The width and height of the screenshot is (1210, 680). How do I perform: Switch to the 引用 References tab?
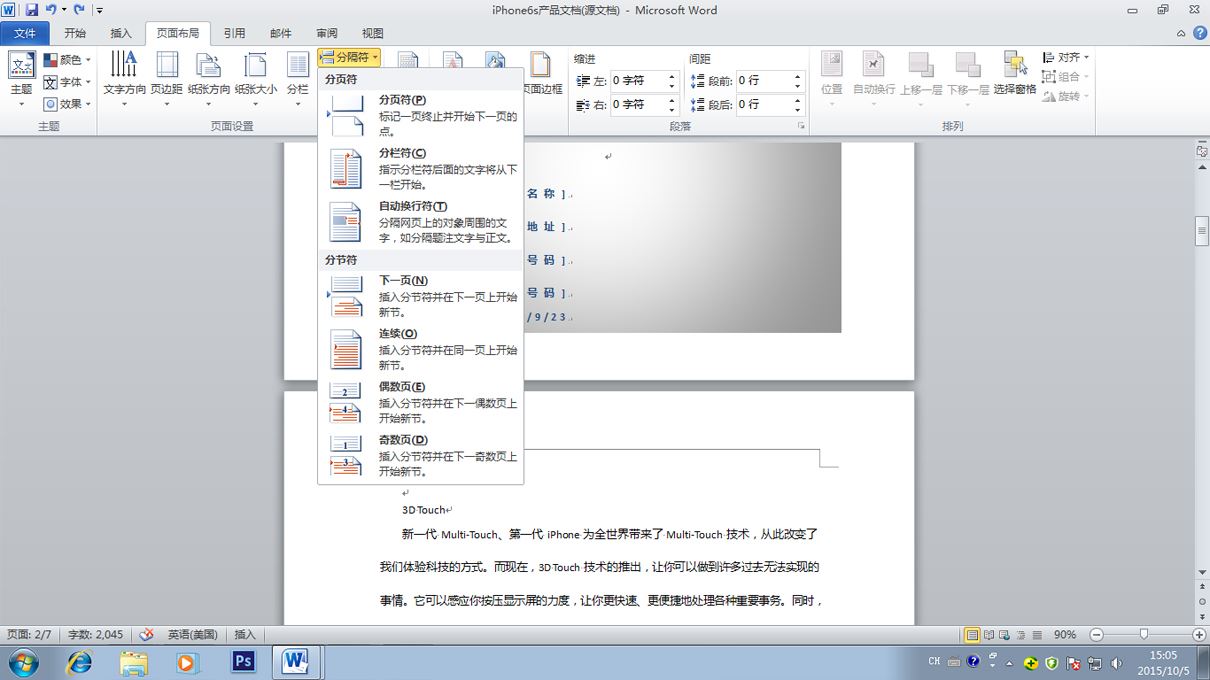pos(234,33)
